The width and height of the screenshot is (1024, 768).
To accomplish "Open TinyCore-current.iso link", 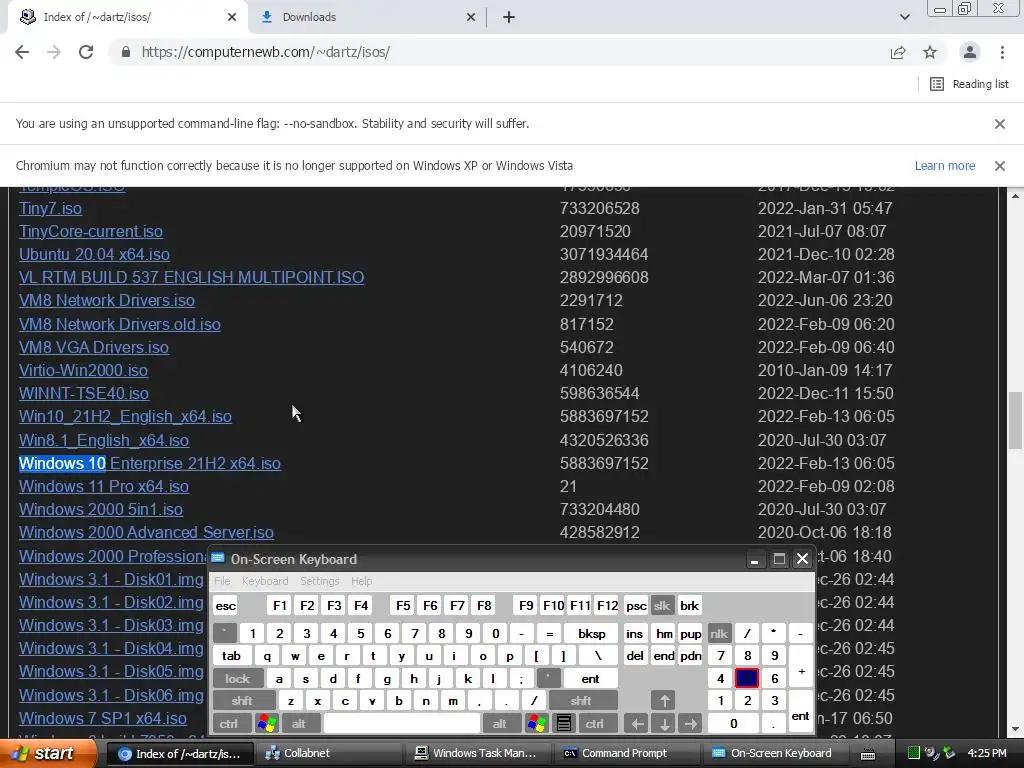I will point(91,231).
